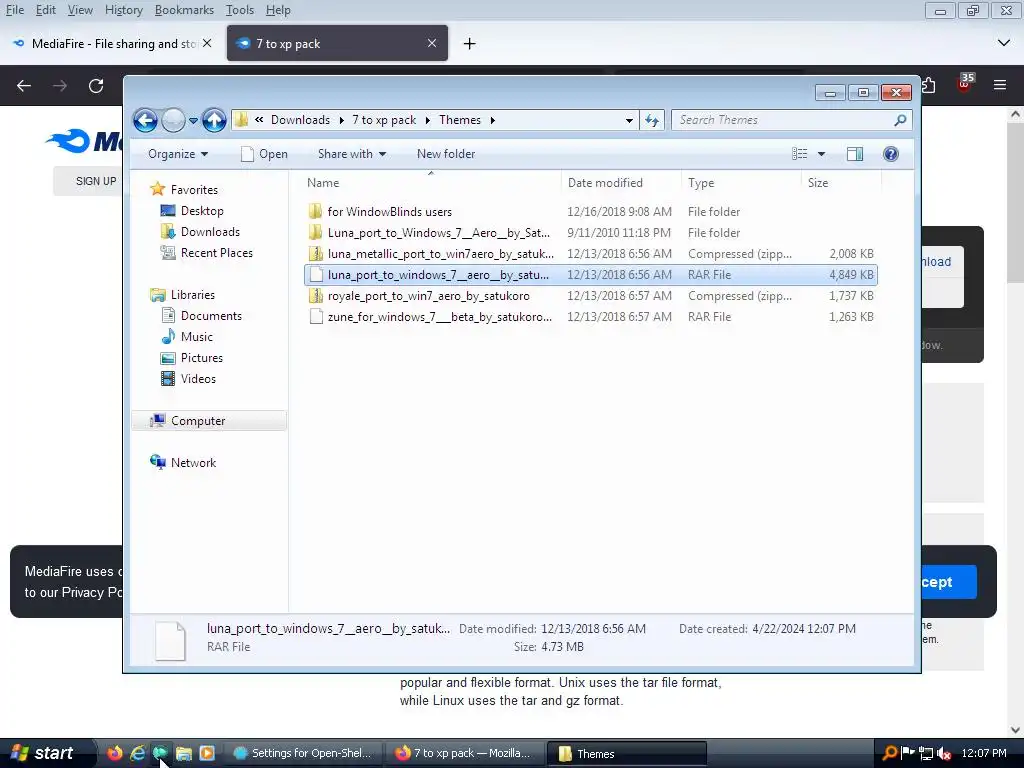Select Libraries in the navigation pane
The width and height of the screenshot is (1024, 768).
(x=192, y=295)
